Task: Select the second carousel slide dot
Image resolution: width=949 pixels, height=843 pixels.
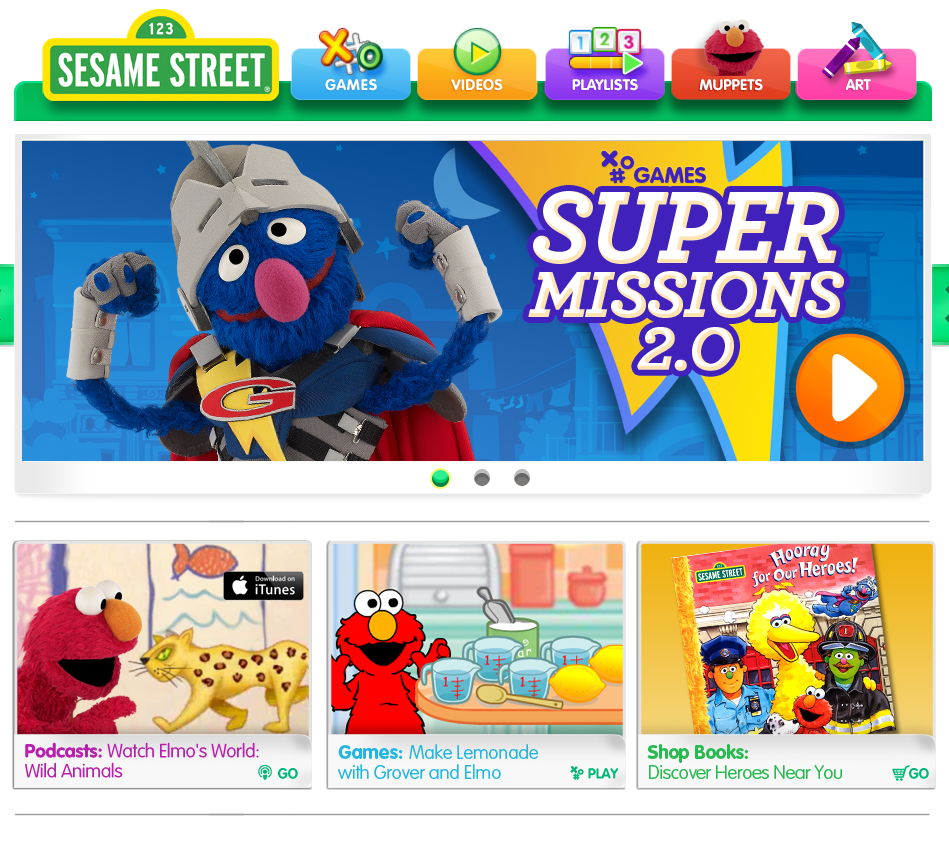Action: (x=482, y=478)
